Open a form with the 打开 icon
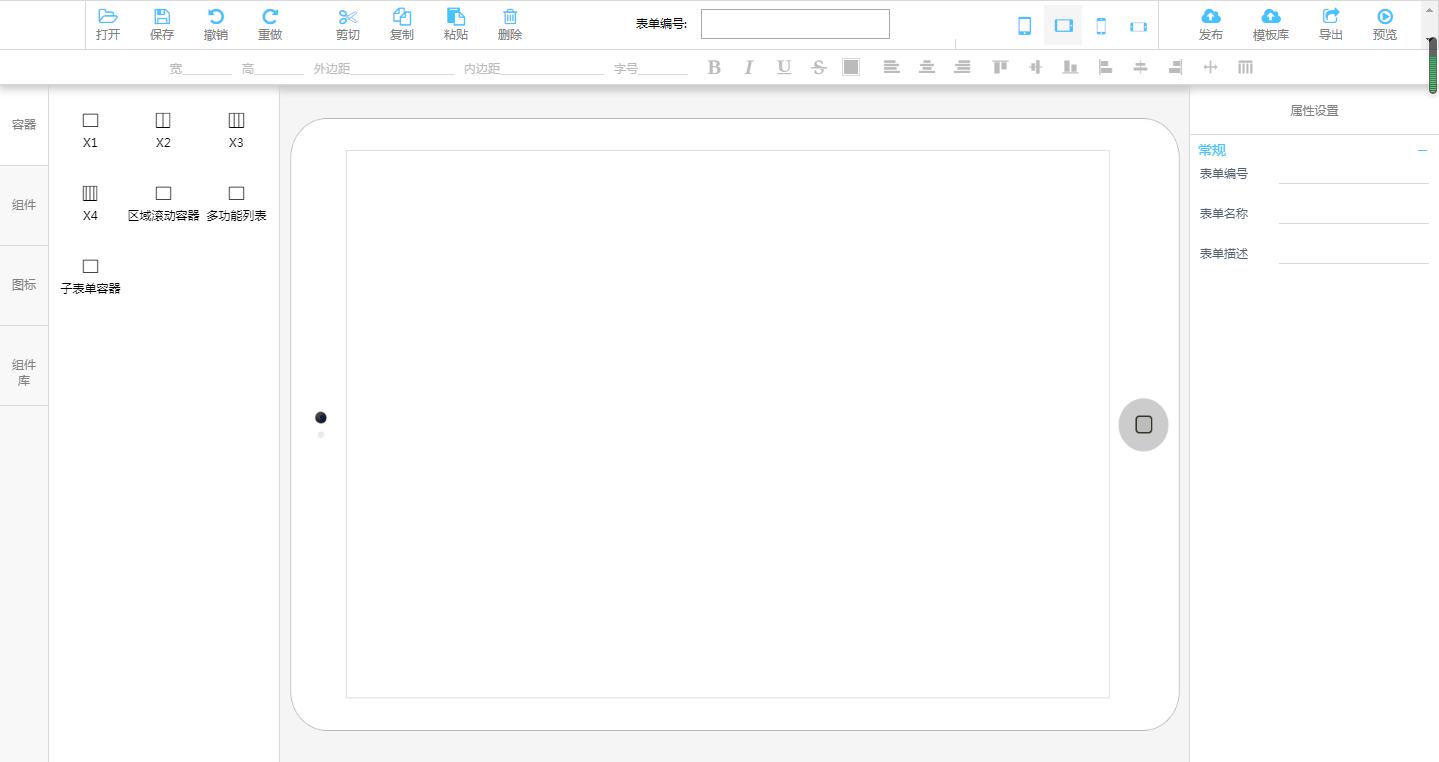Screen dimensions: 1439x762 (x=108, y=25)
